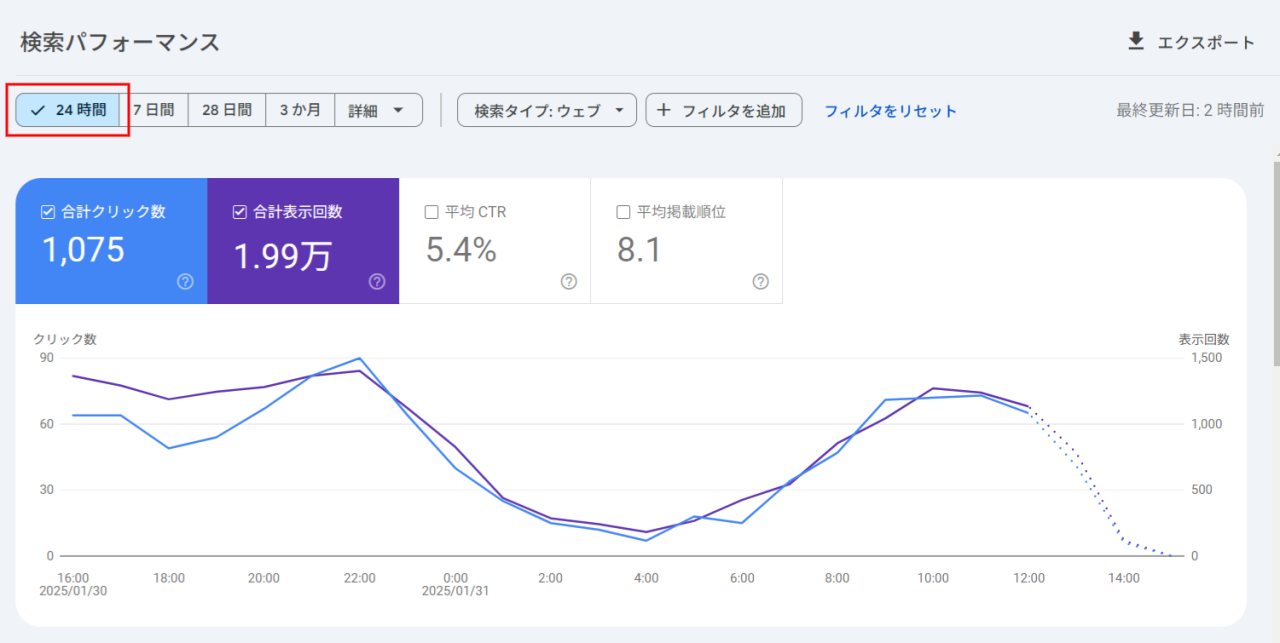Screen dimensions: 1280x643
Task: Enable the 平均 CTR checkbox
Action: point(432,212)
